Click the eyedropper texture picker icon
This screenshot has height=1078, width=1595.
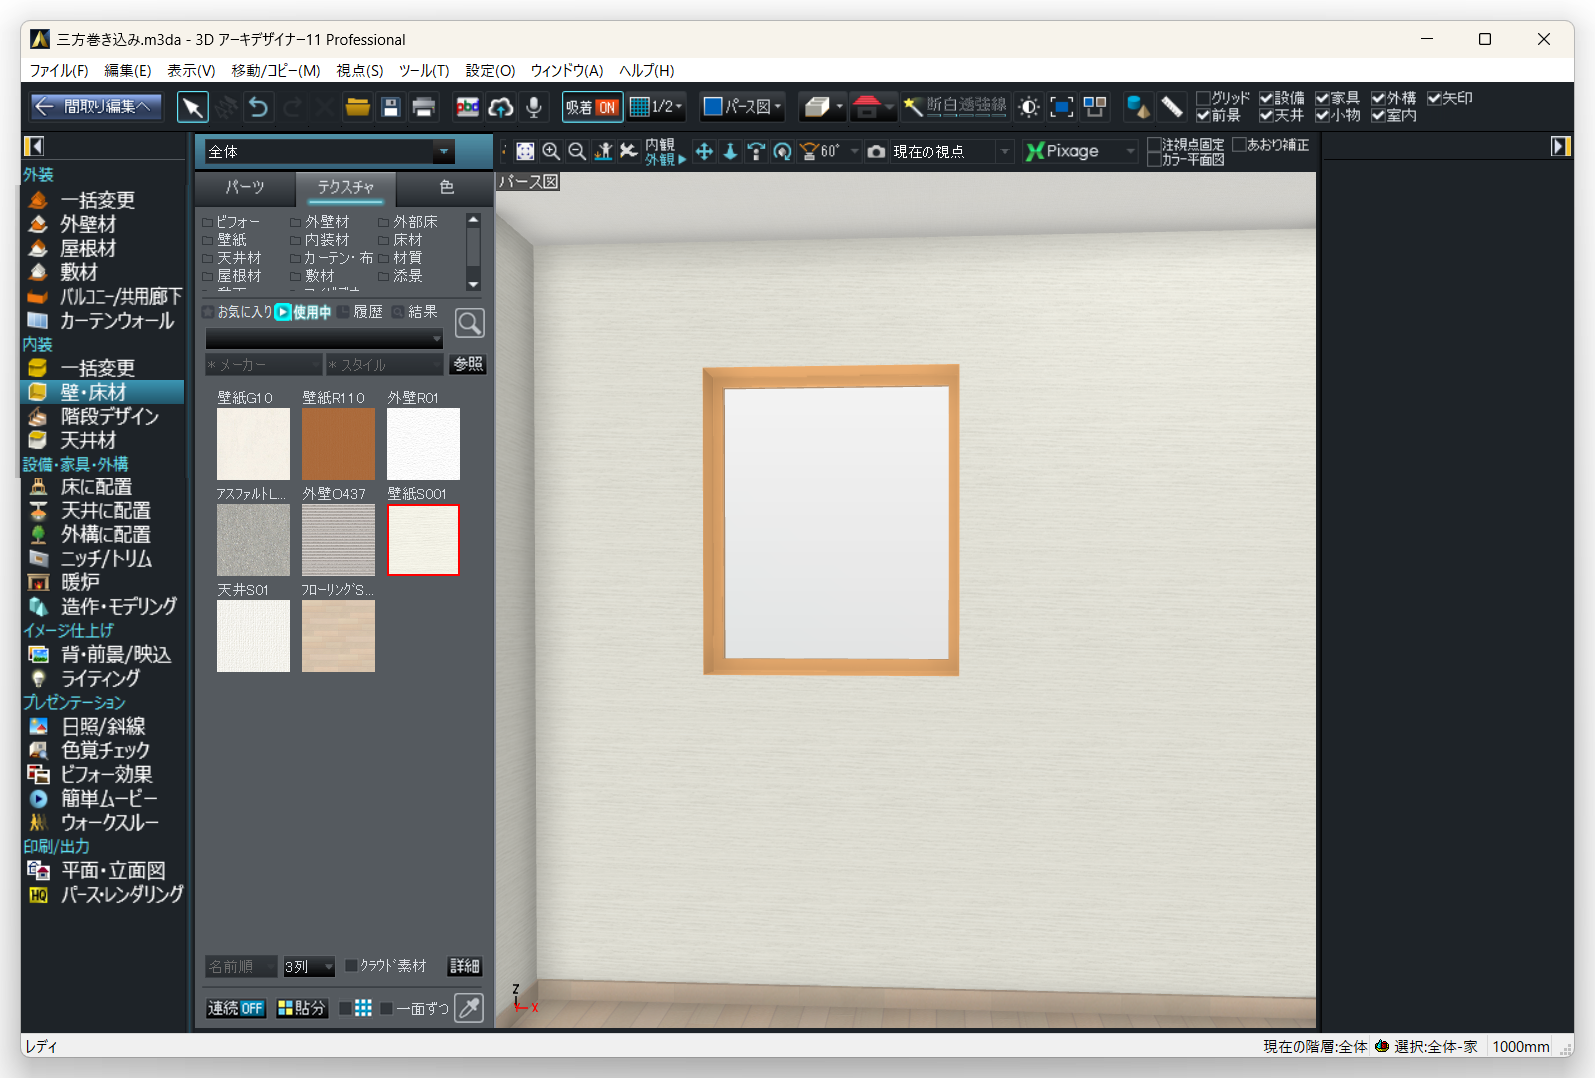coord(469,1007)
